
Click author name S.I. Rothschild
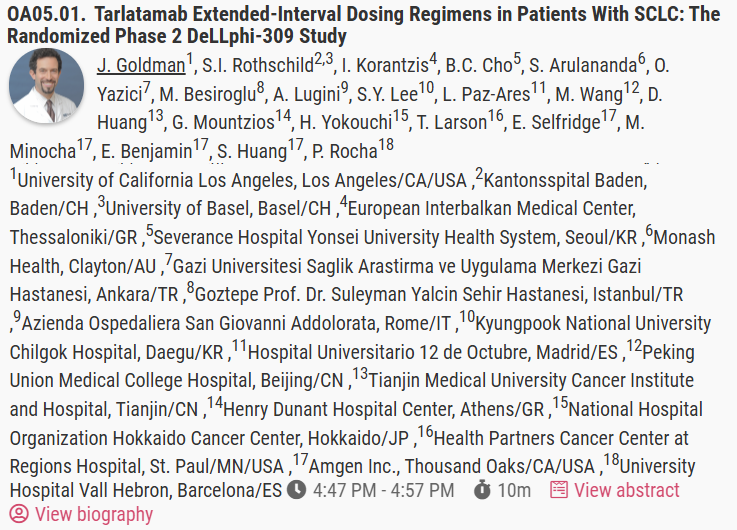(258, 65)
